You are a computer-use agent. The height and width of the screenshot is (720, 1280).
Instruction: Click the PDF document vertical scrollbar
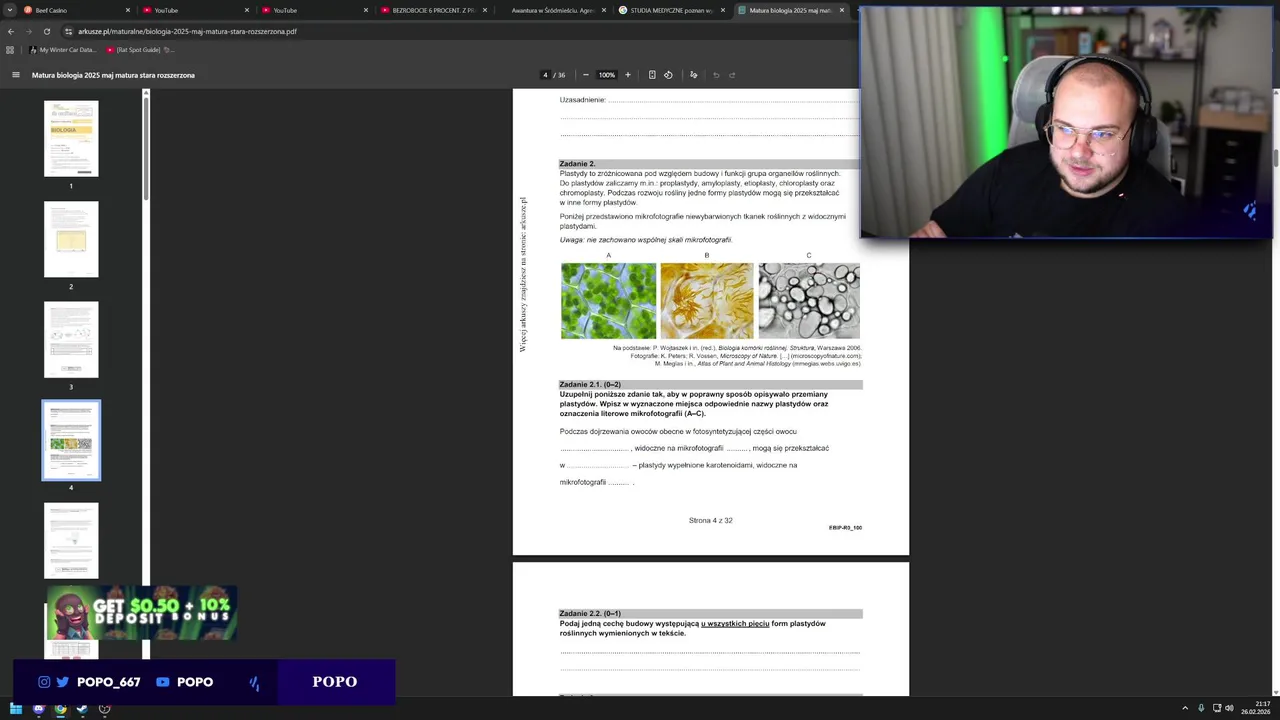(1275, 157)
